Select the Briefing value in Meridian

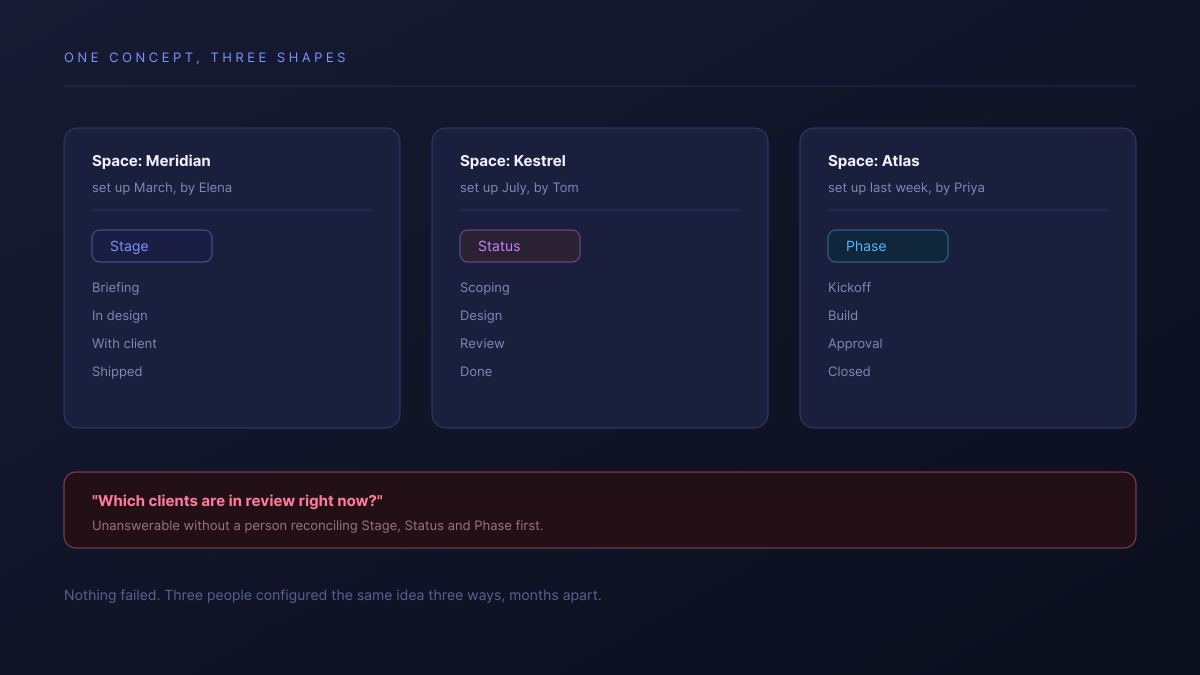[116, 288]
